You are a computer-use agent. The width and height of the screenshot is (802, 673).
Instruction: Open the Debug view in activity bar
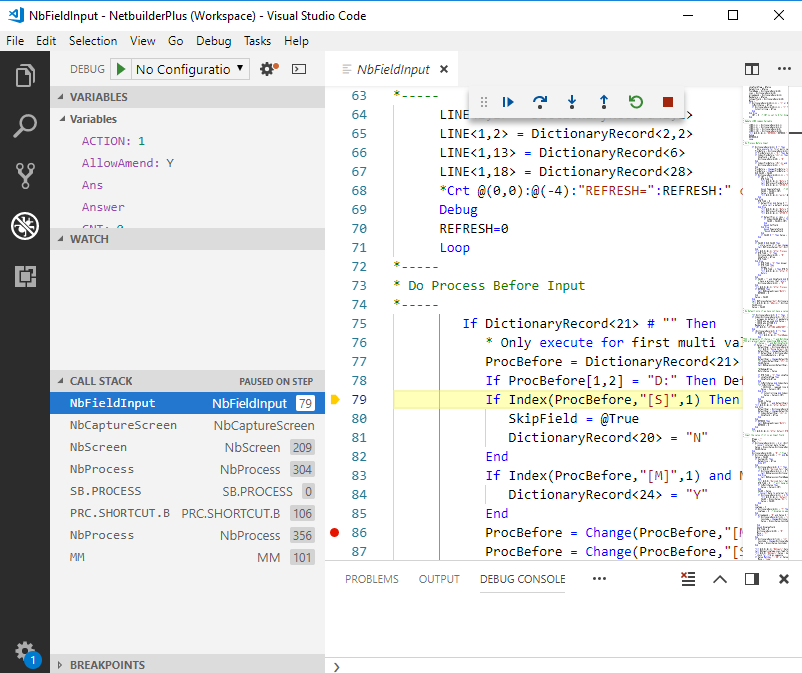point(25,226)
